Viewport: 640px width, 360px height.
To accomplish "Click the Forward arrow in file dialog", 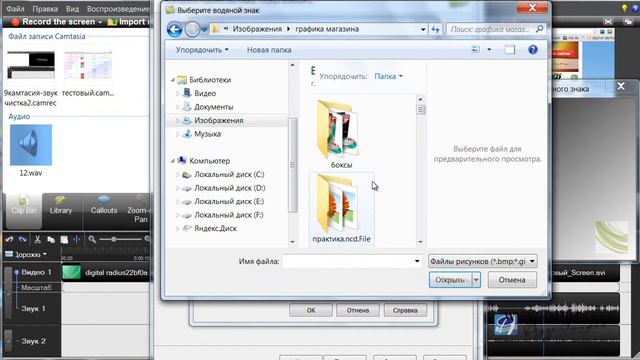I will 192,29.
